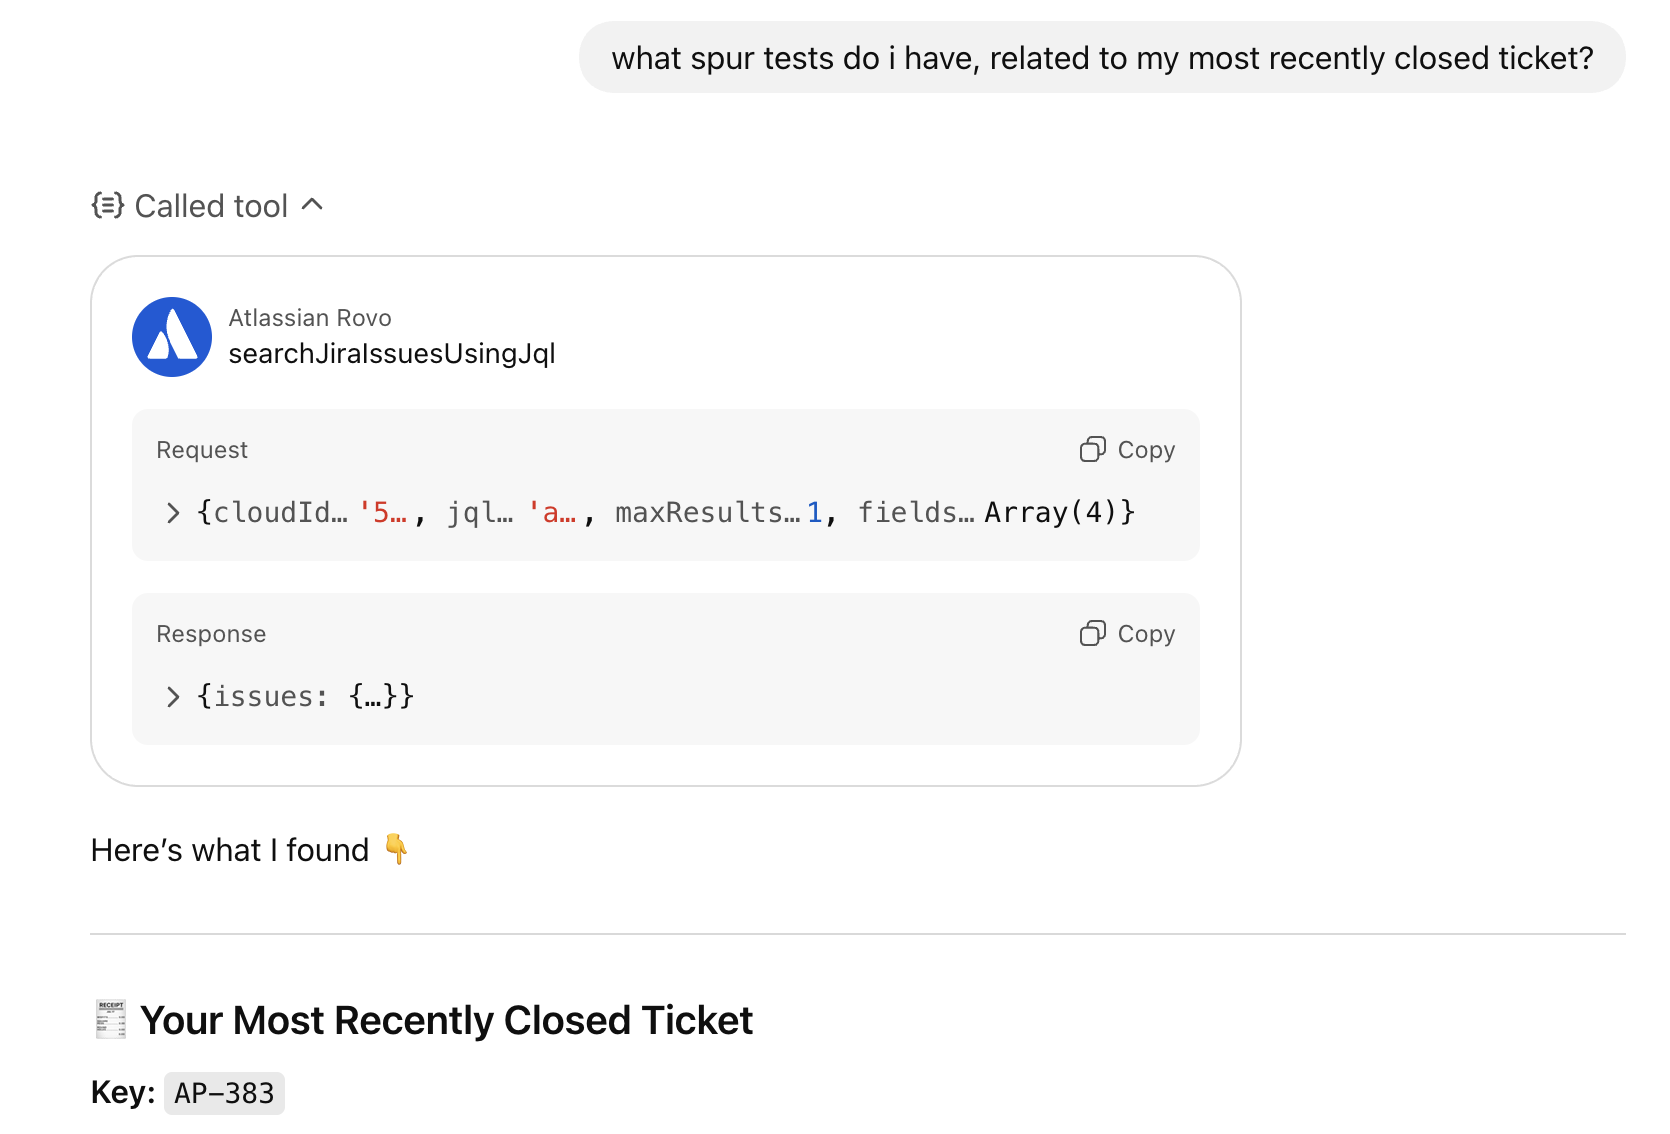Image resolution: width=1670 pixels, height=1134 pixels.
Task: Click the searchJiraIssuesUsingJql tool name
Action: (392, 352)
